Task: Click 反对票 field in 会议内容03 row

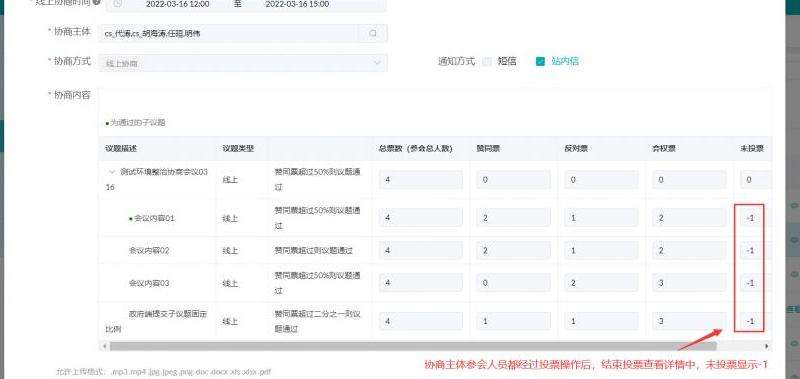Action: [601, 283]
